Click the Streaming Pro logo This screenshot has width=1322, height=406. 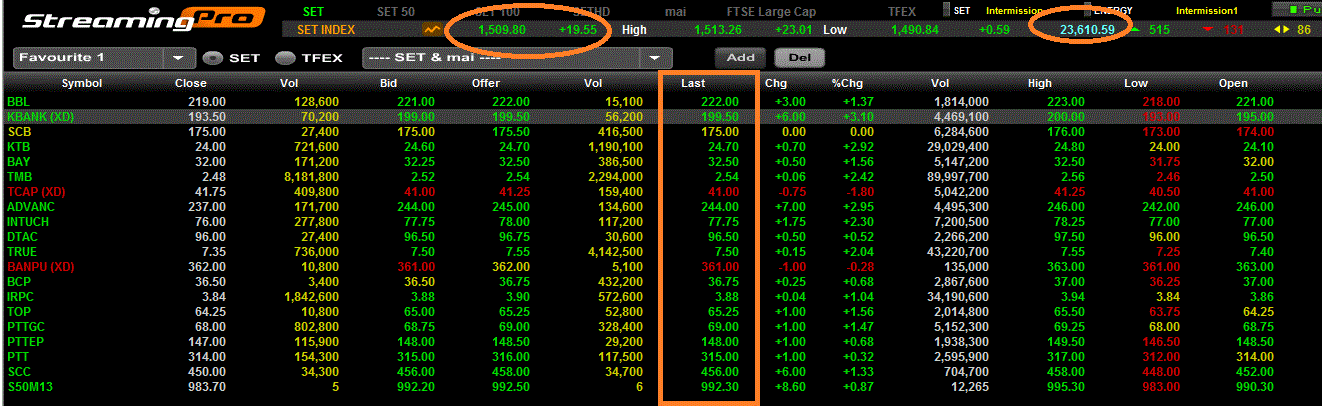point(143,20)
